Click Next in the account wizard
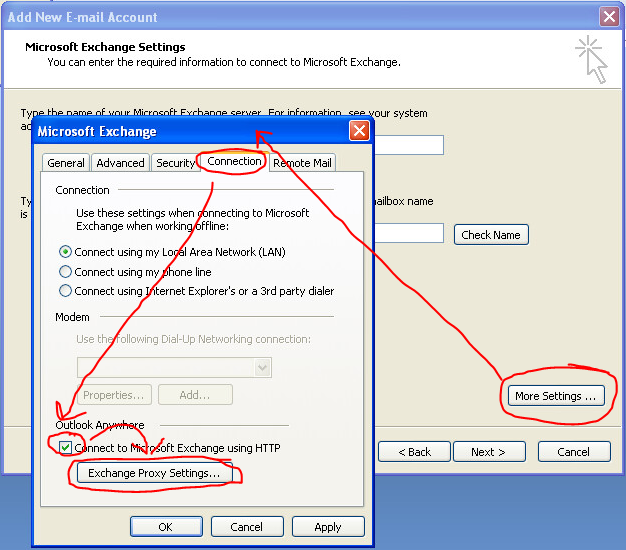Screen dimensions: 626x550 [x=489, y=452]
